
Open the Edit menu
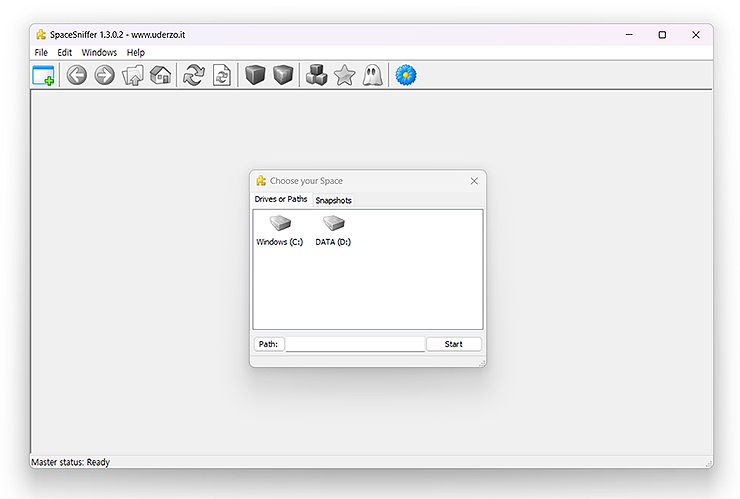[65, 52]
